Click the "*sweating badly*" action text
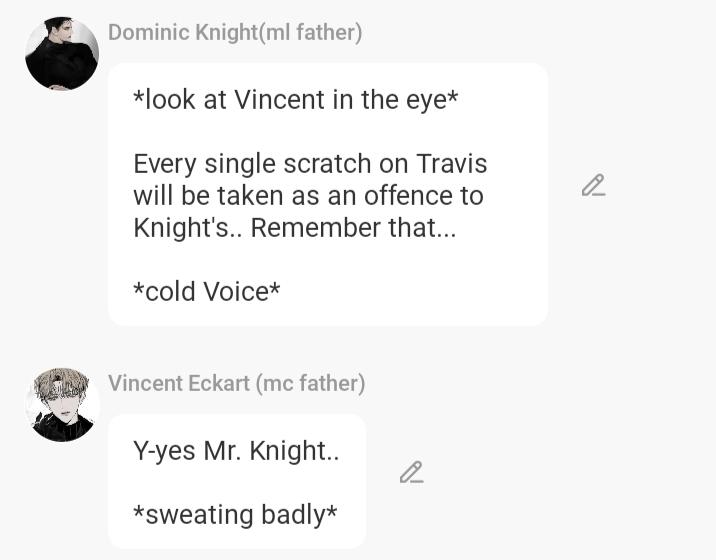 click(235, 514)
